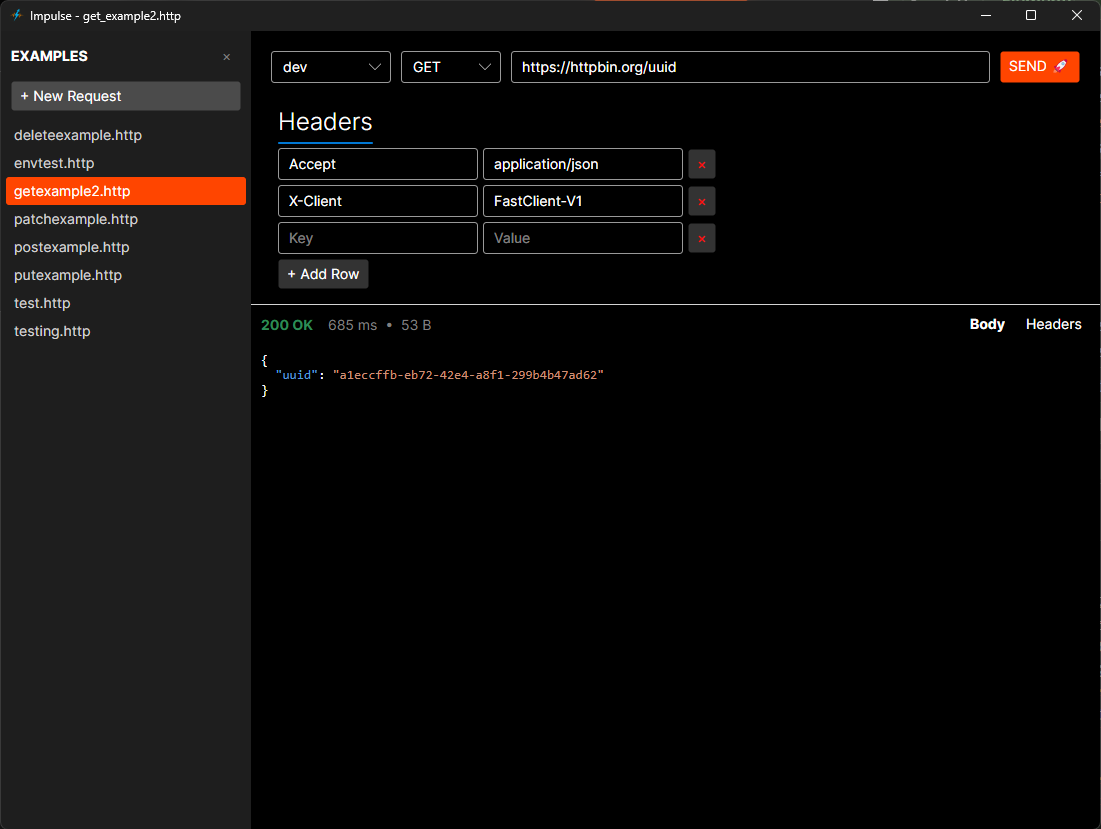This screenshot has width=1101, height=829.
Task: Open the request Headers section tab
Action: tap(325, 122)
